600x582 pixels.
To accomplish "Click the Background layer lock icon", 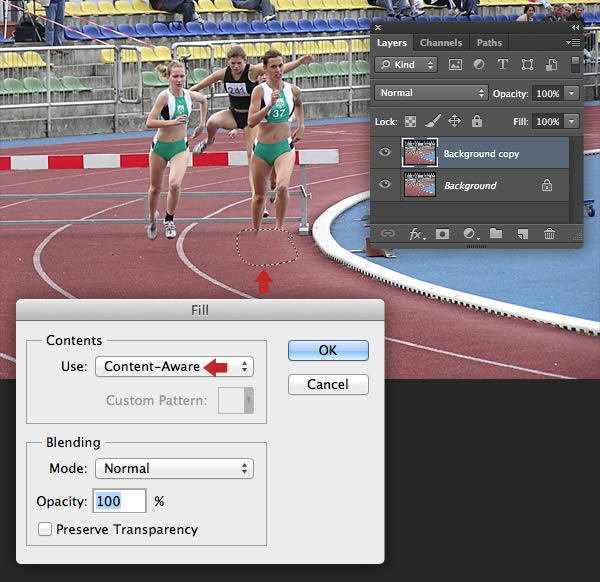I will click(x=547, y=185).
